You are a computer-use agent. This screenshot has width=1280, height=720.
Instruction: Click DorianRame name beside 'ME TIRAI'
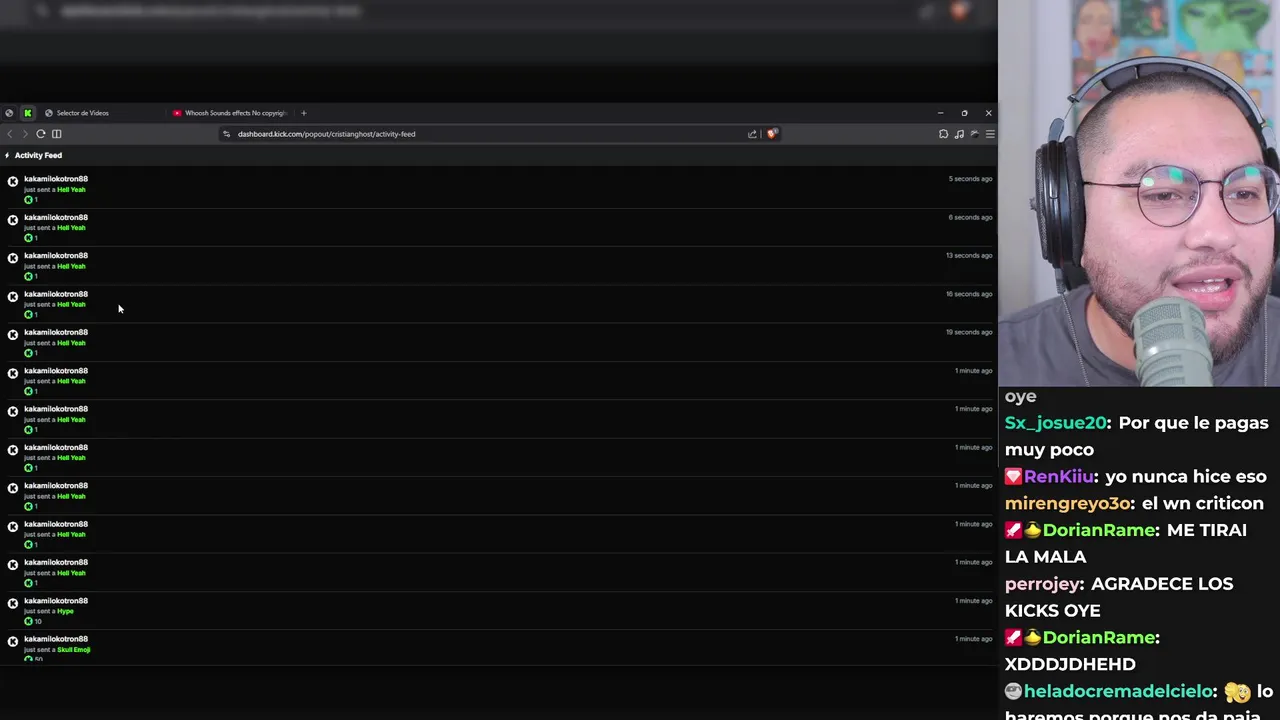1099,530
